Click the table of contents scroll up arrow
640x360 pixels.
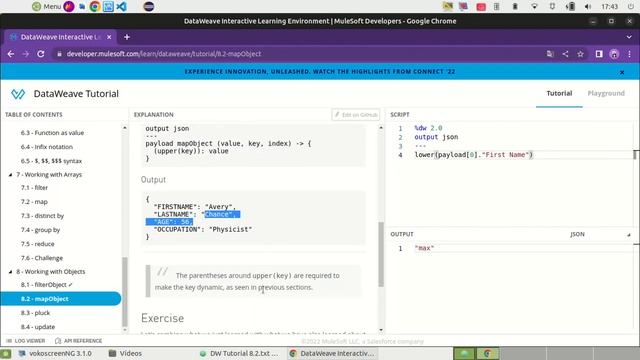[124, 128]
